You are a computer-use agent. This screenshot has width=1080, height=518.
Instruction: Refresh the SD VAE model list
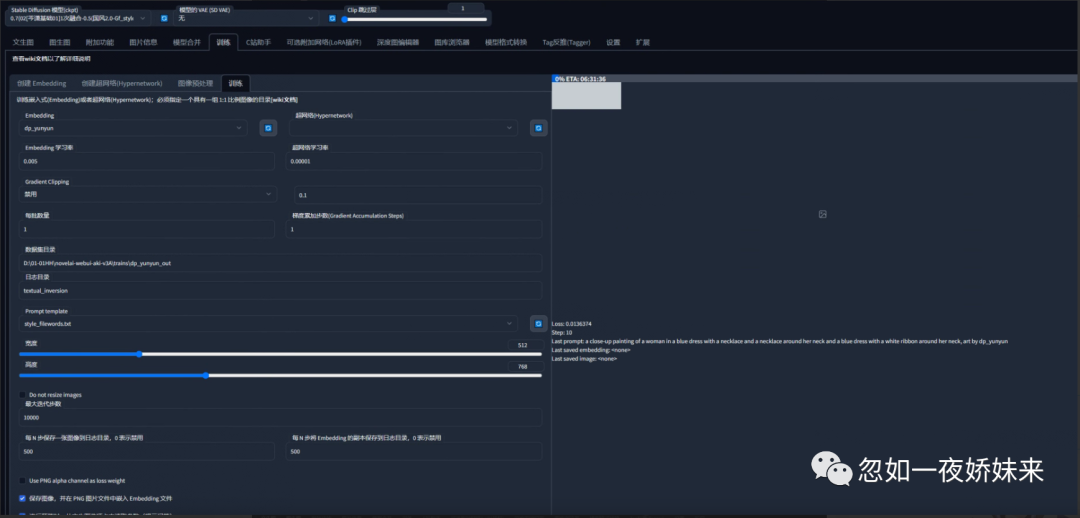click(332, 18)
